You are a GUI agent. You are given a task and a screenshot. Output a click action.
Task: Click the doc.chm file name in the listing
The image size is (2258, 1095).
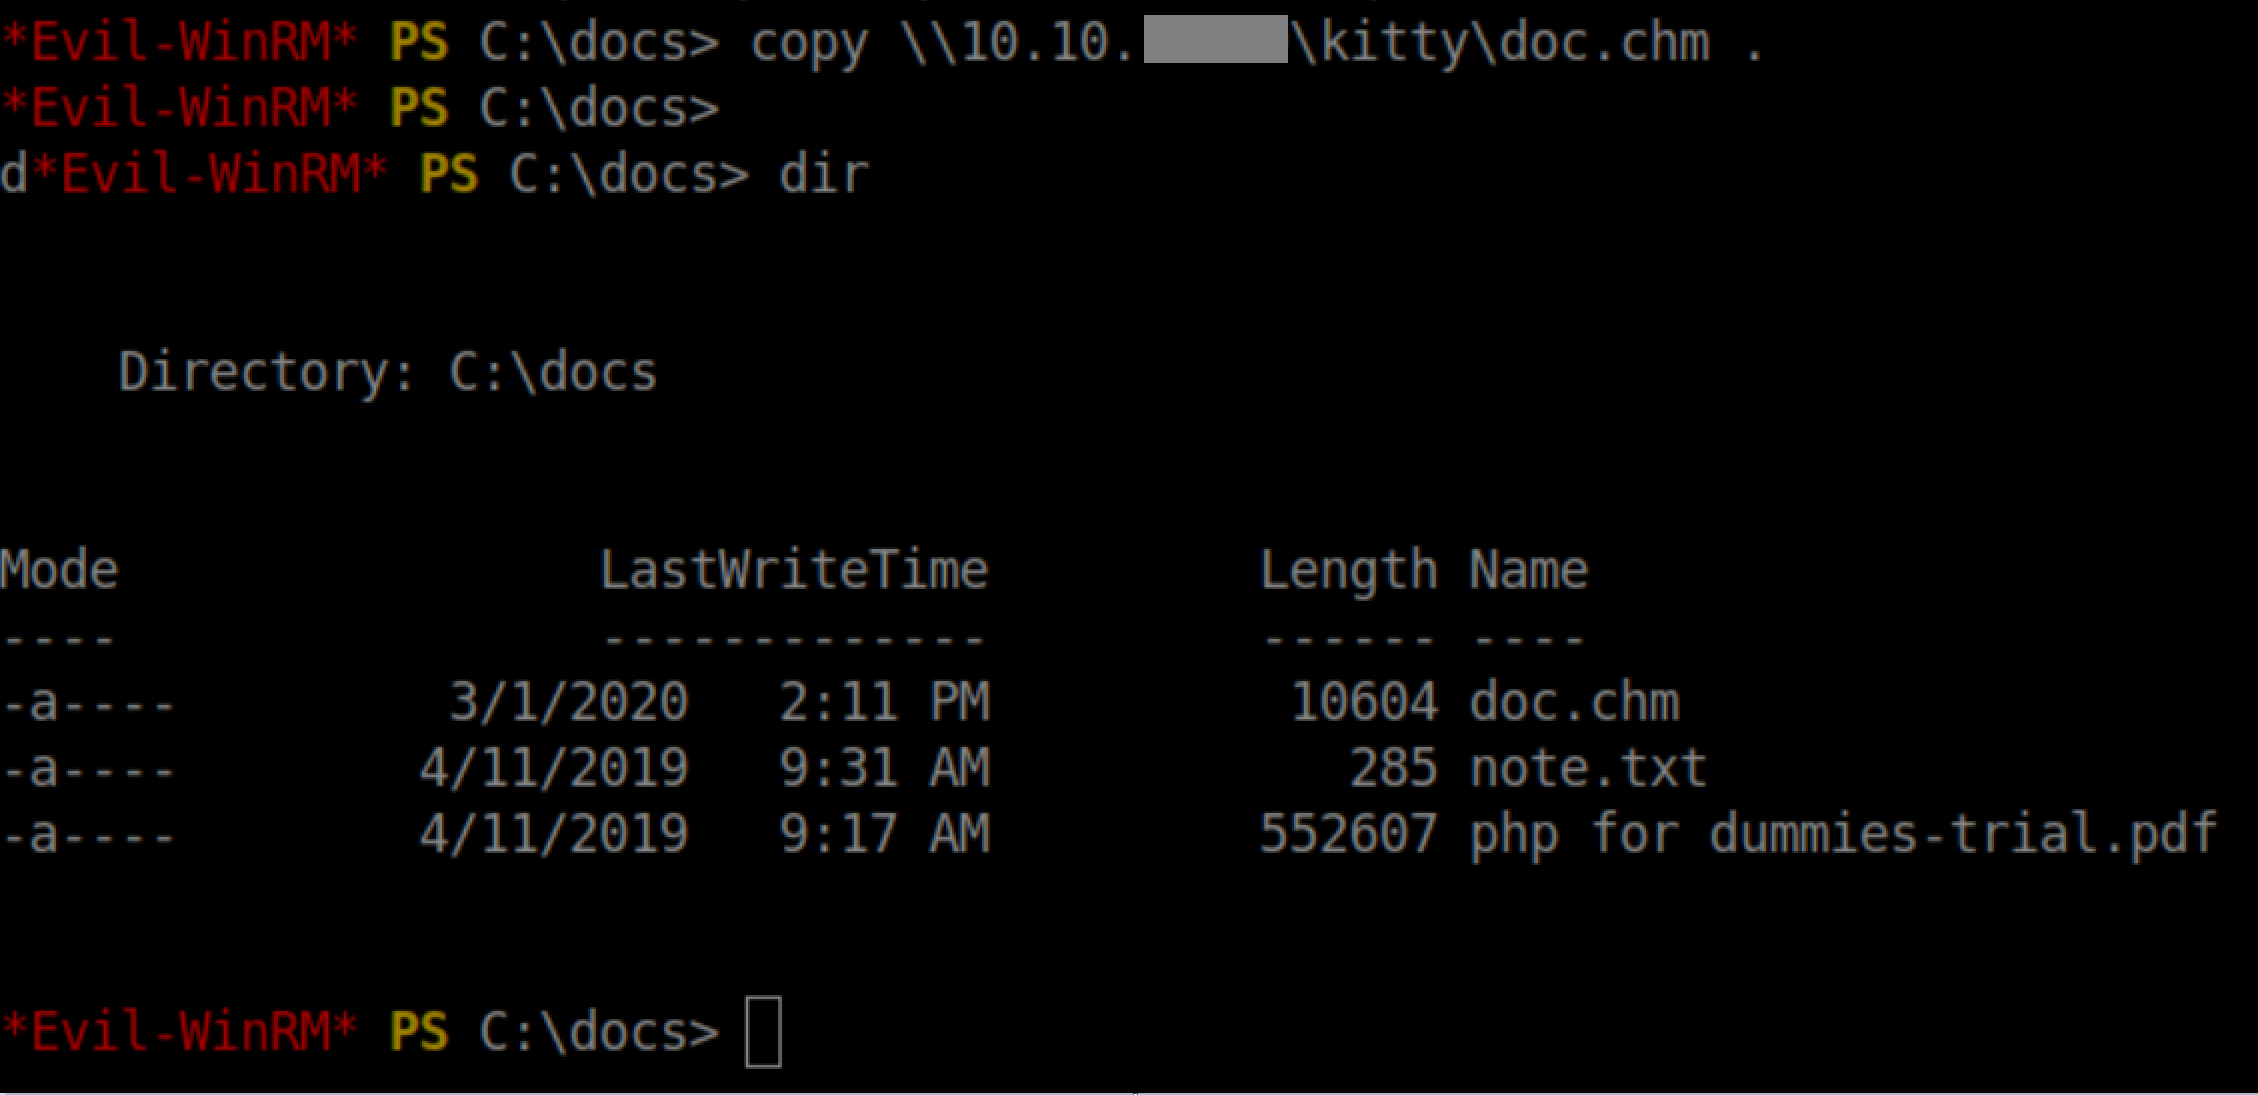point(1574,702)
